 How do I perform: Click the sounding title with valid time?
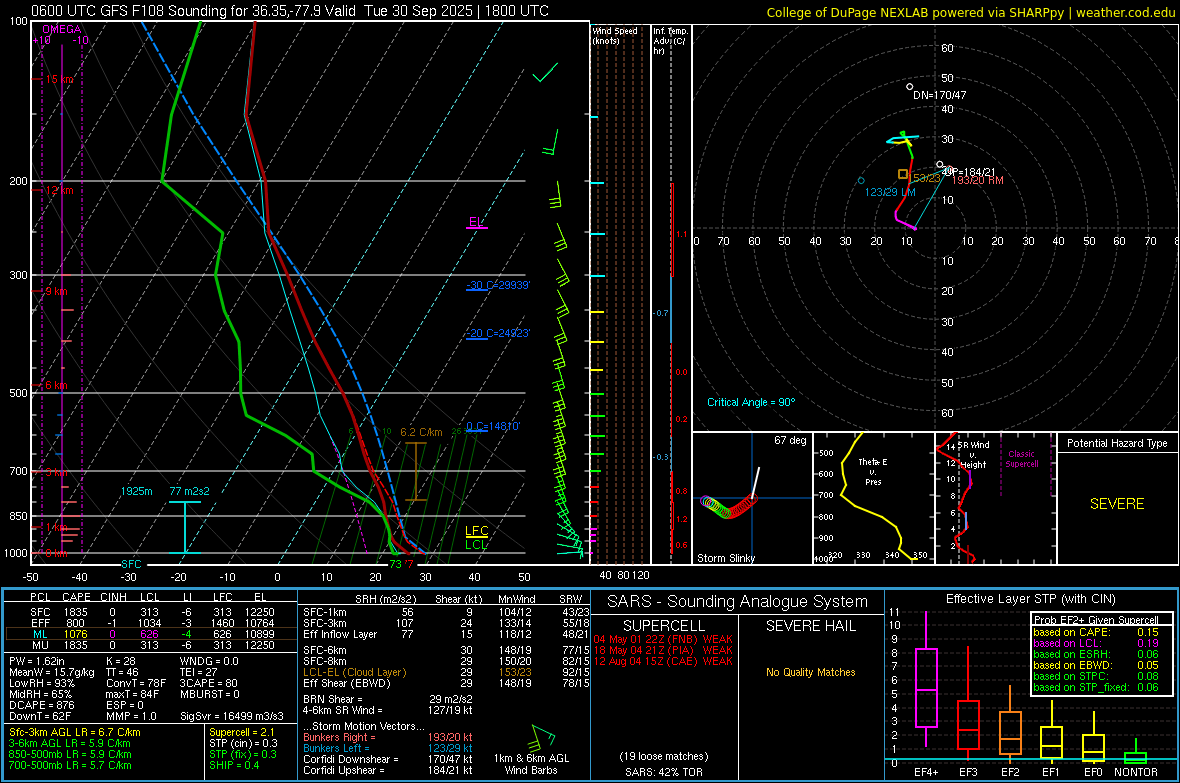tap(290, 11)
